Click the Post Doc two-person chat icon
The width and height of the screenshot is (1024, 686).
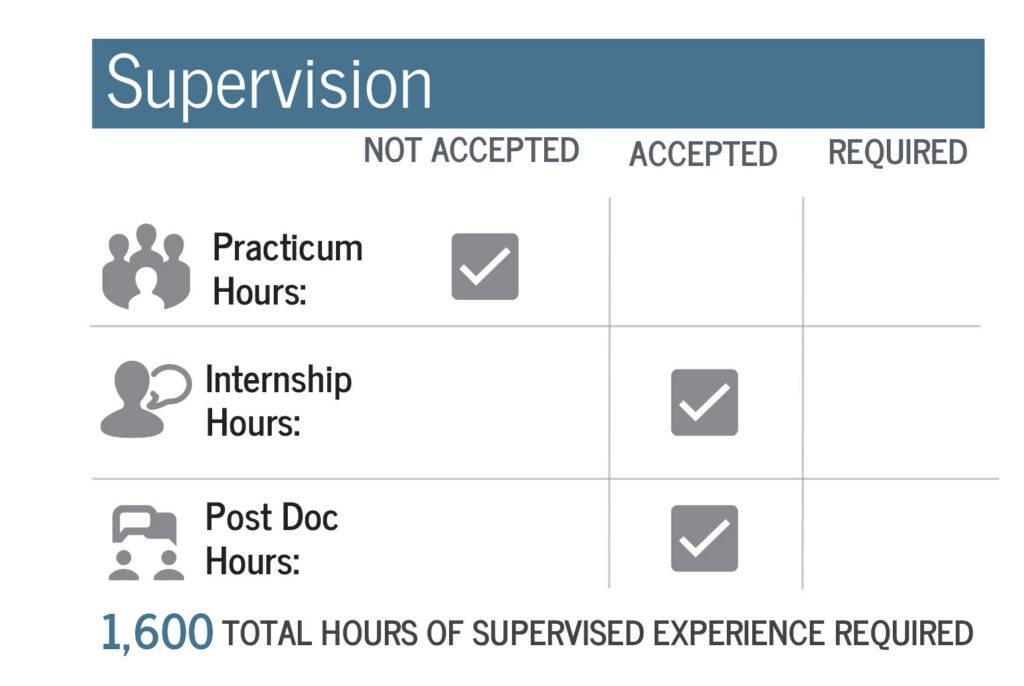[146, 544]
